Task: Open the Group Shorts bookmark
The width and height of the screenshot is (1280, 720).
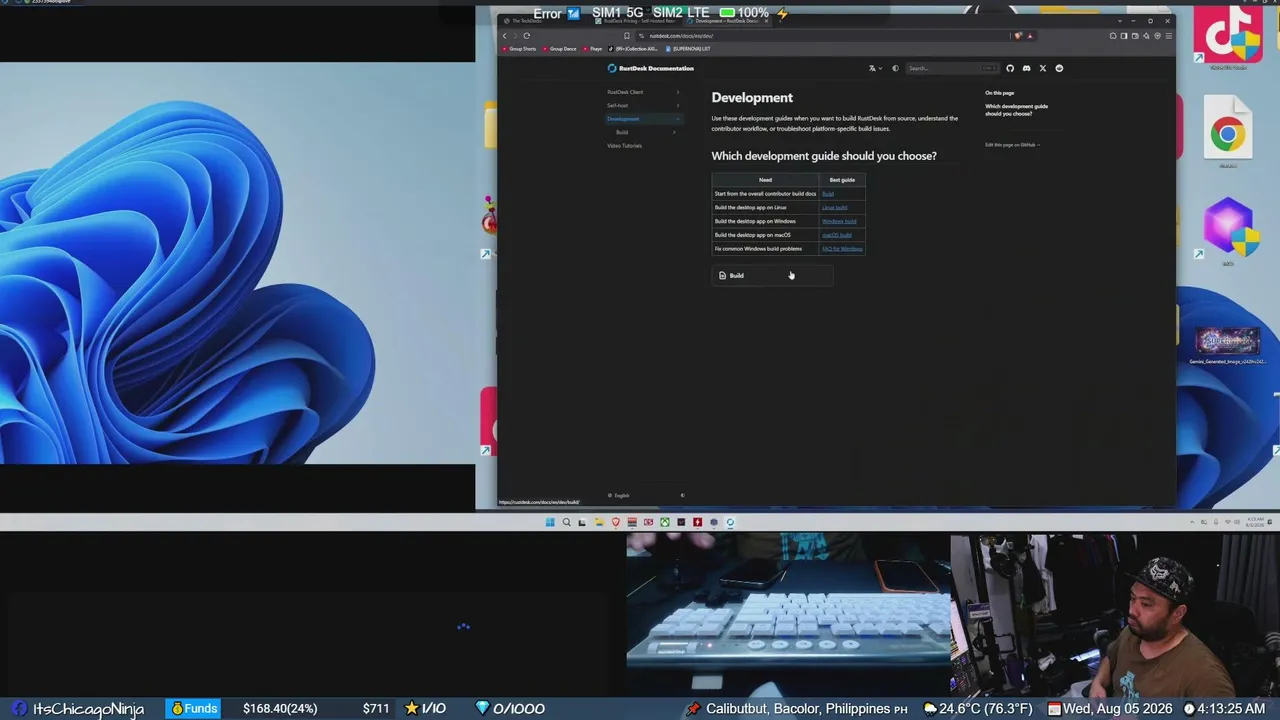Action: [520, 49]
